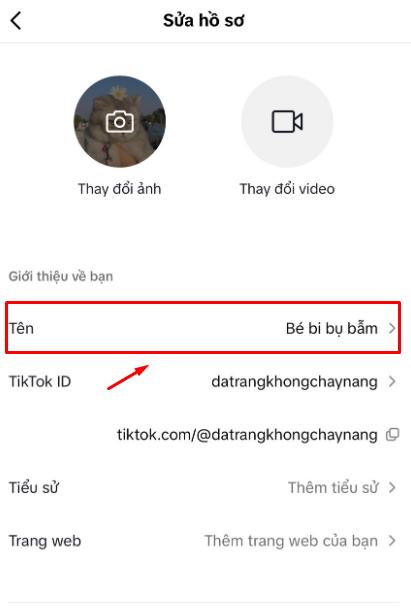Open the Tiểu sử row
Screen dimensions: 411x611
point(203,487)
